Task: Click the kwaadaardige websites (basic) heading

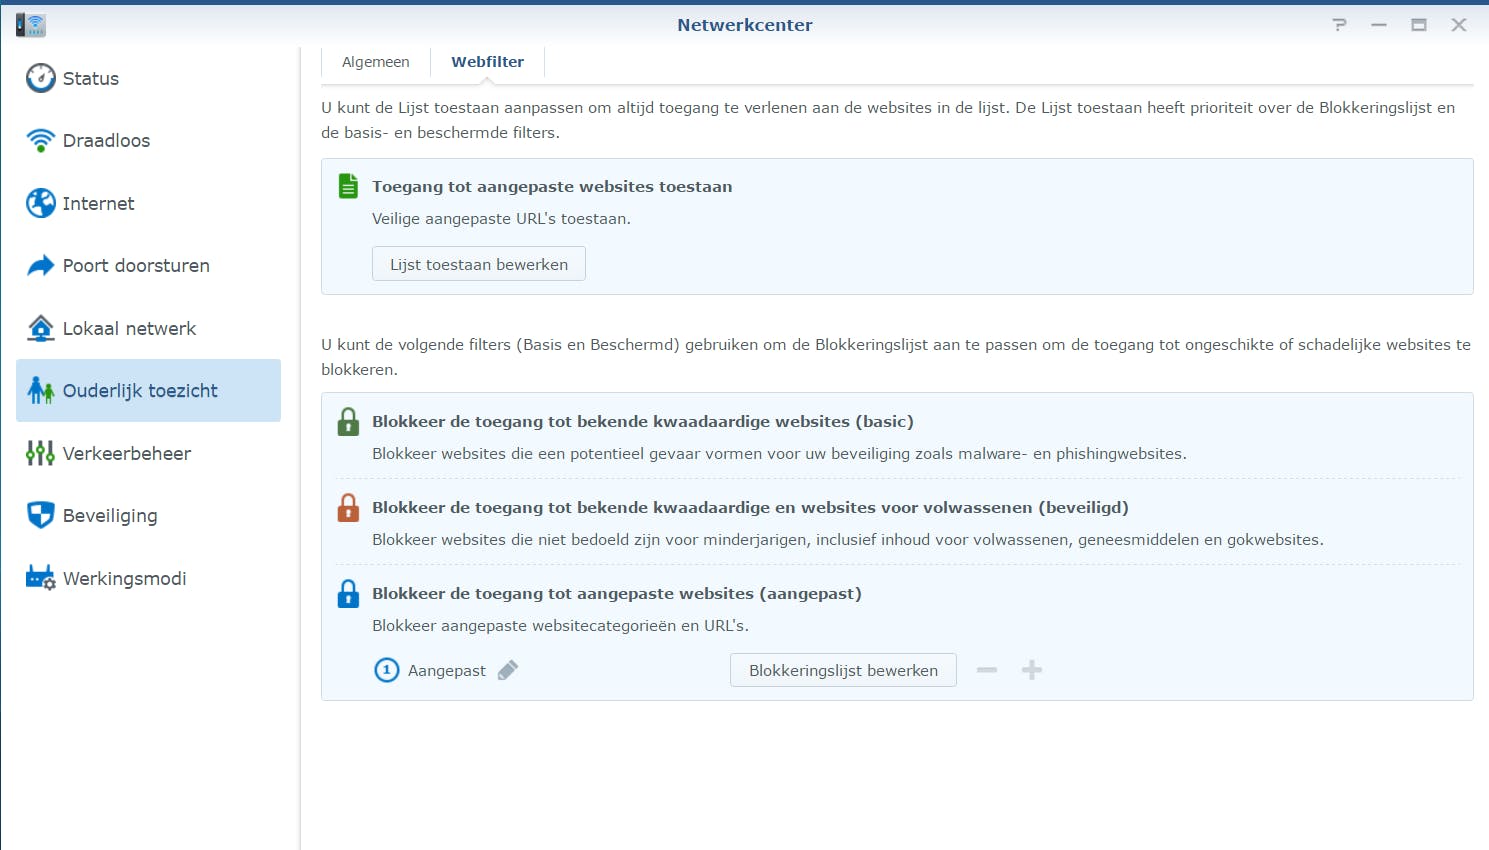Action: pyautogui.click(x=643, y=422)
